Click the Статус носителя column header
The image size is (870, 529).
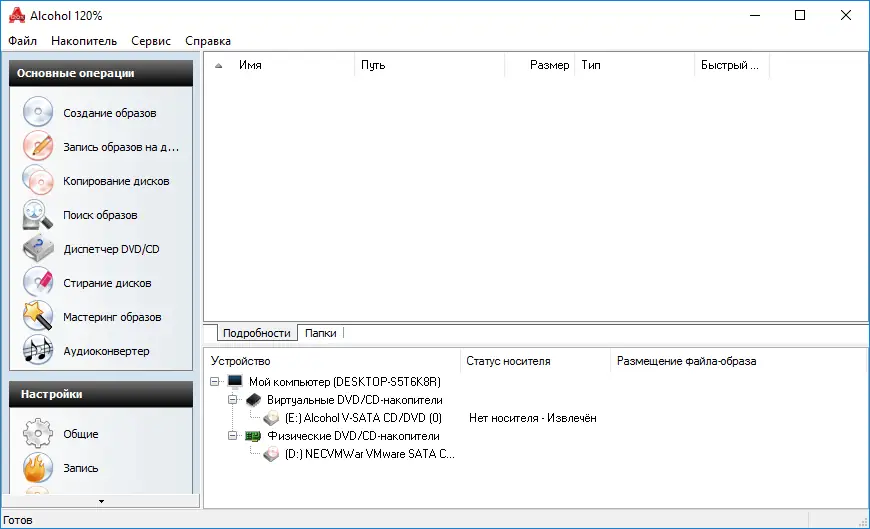point(535,361)
